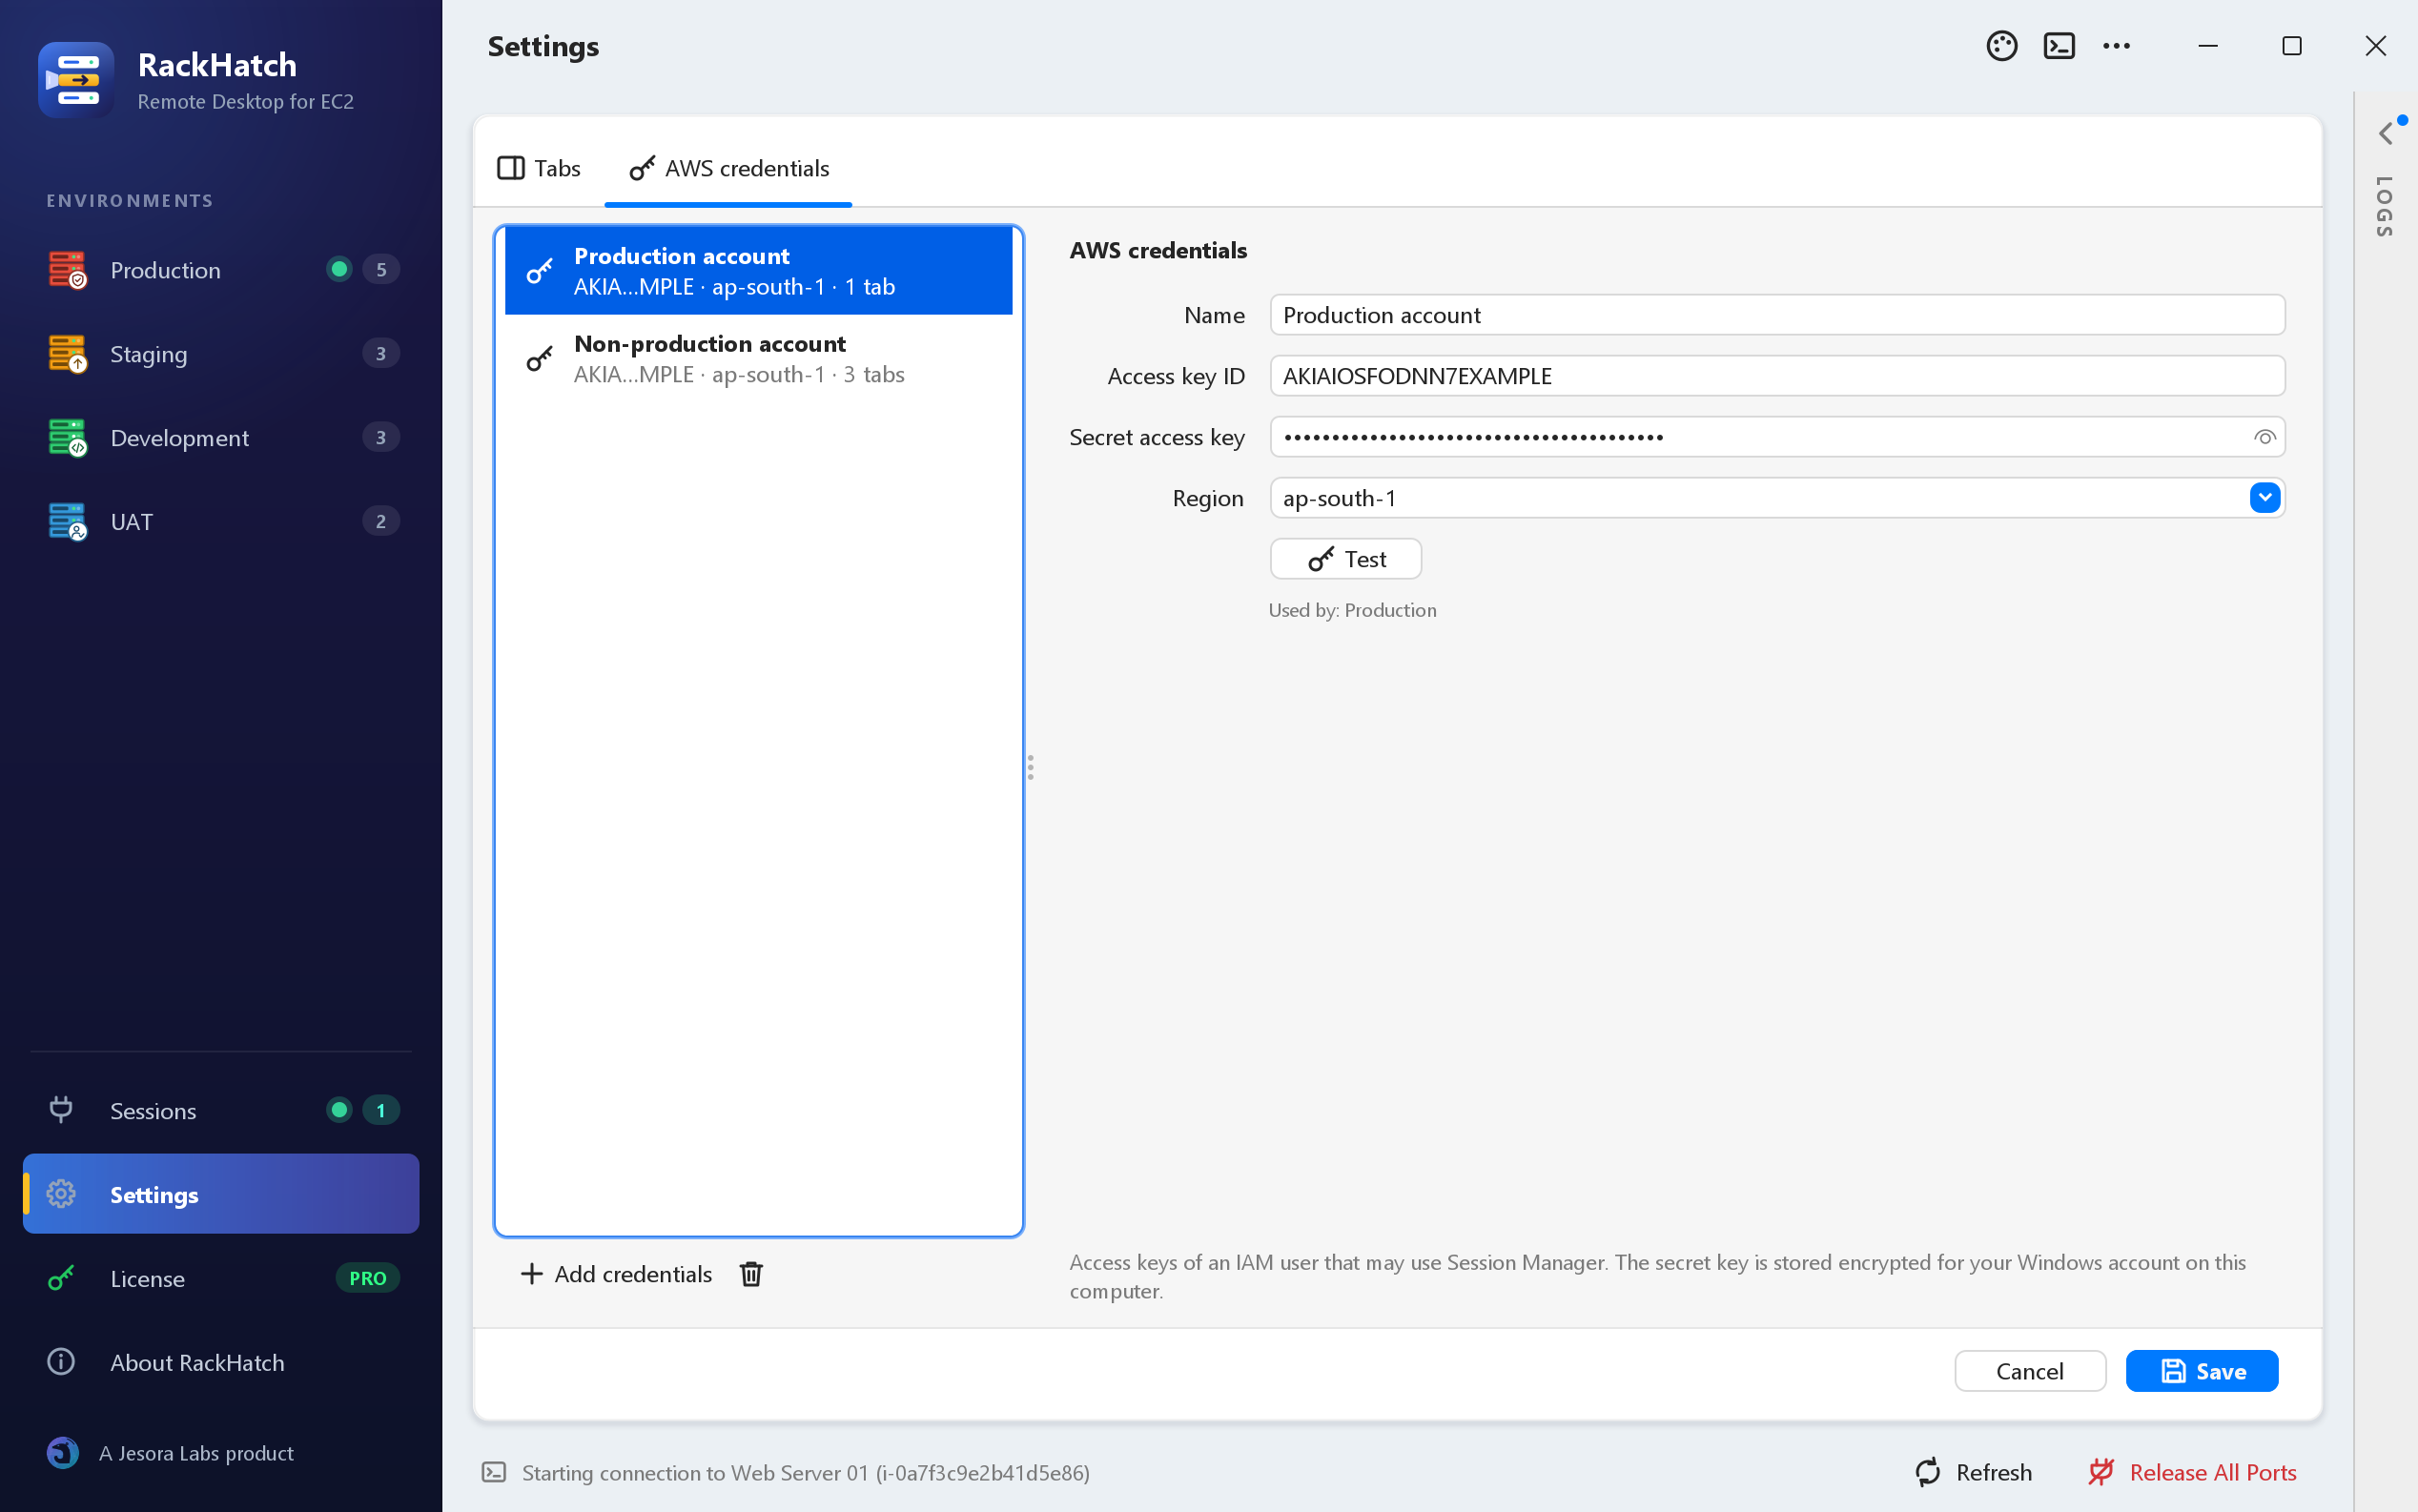Screen dimensions: 2418x1512
Task: Click the panel splitter handle dots
Action: [1030, 767]
